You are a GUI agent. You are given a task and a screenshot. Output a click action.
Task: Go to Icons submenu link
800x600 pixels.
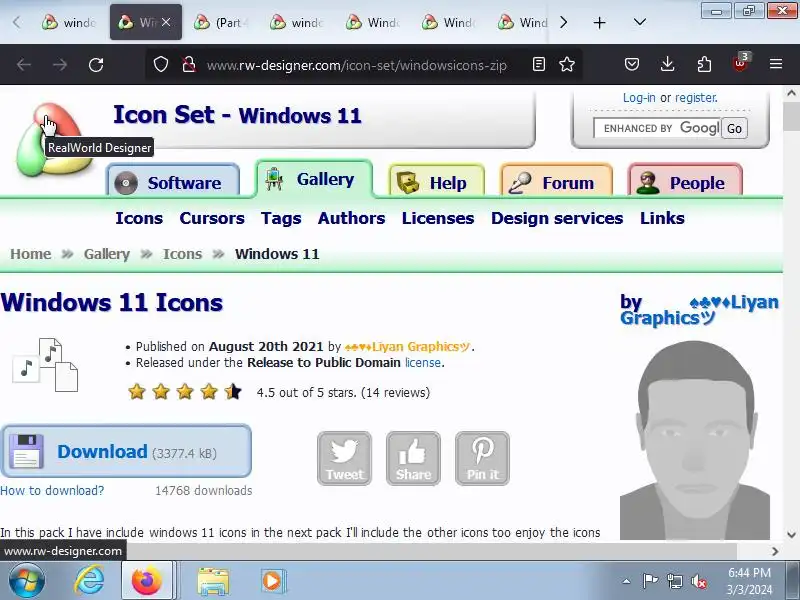coord(139,218)
